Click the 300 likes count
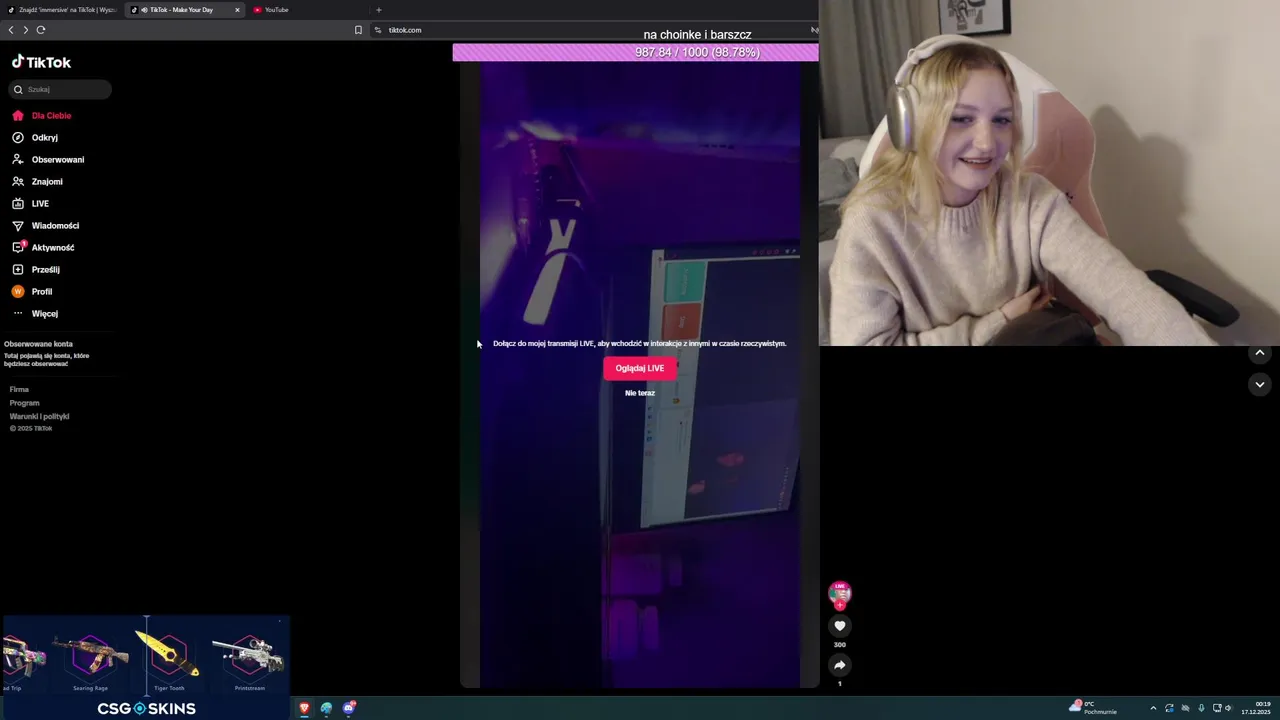The height and width of the screenshot is (720, 1280). (840, 645)
